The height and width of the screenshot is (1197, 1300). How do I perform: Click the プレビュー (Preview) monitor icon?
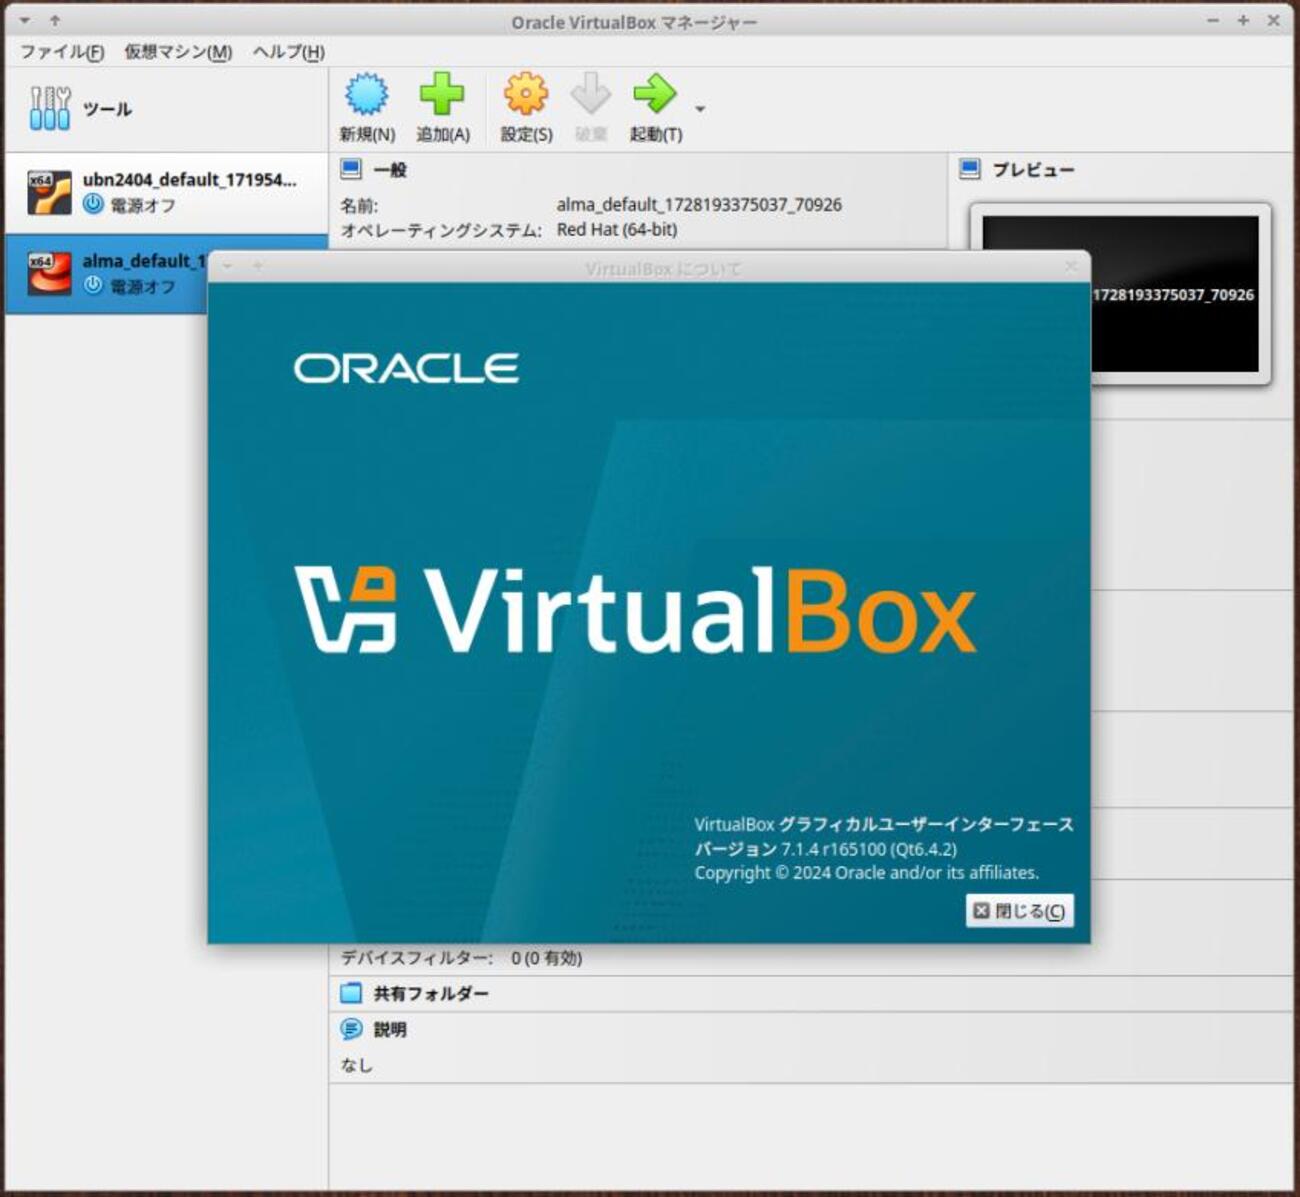[971, 169]
